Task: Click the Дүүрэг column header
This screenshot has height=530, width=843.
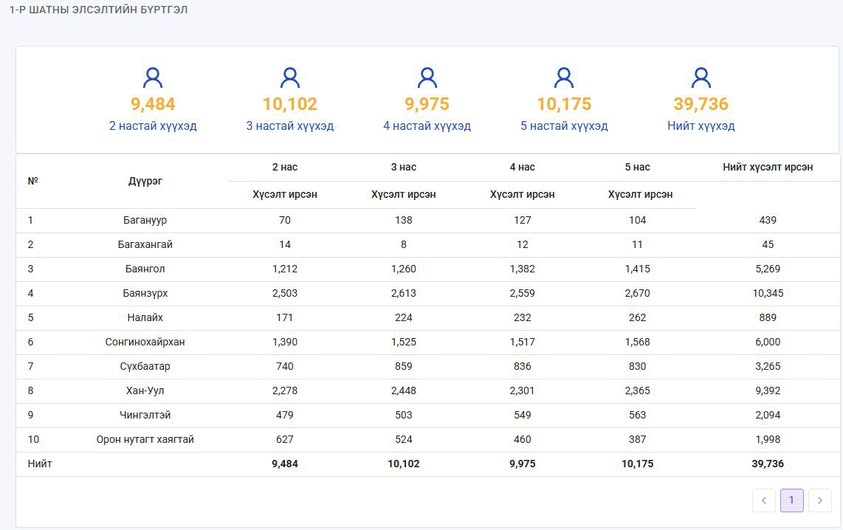Action: (x=145, y=181)
